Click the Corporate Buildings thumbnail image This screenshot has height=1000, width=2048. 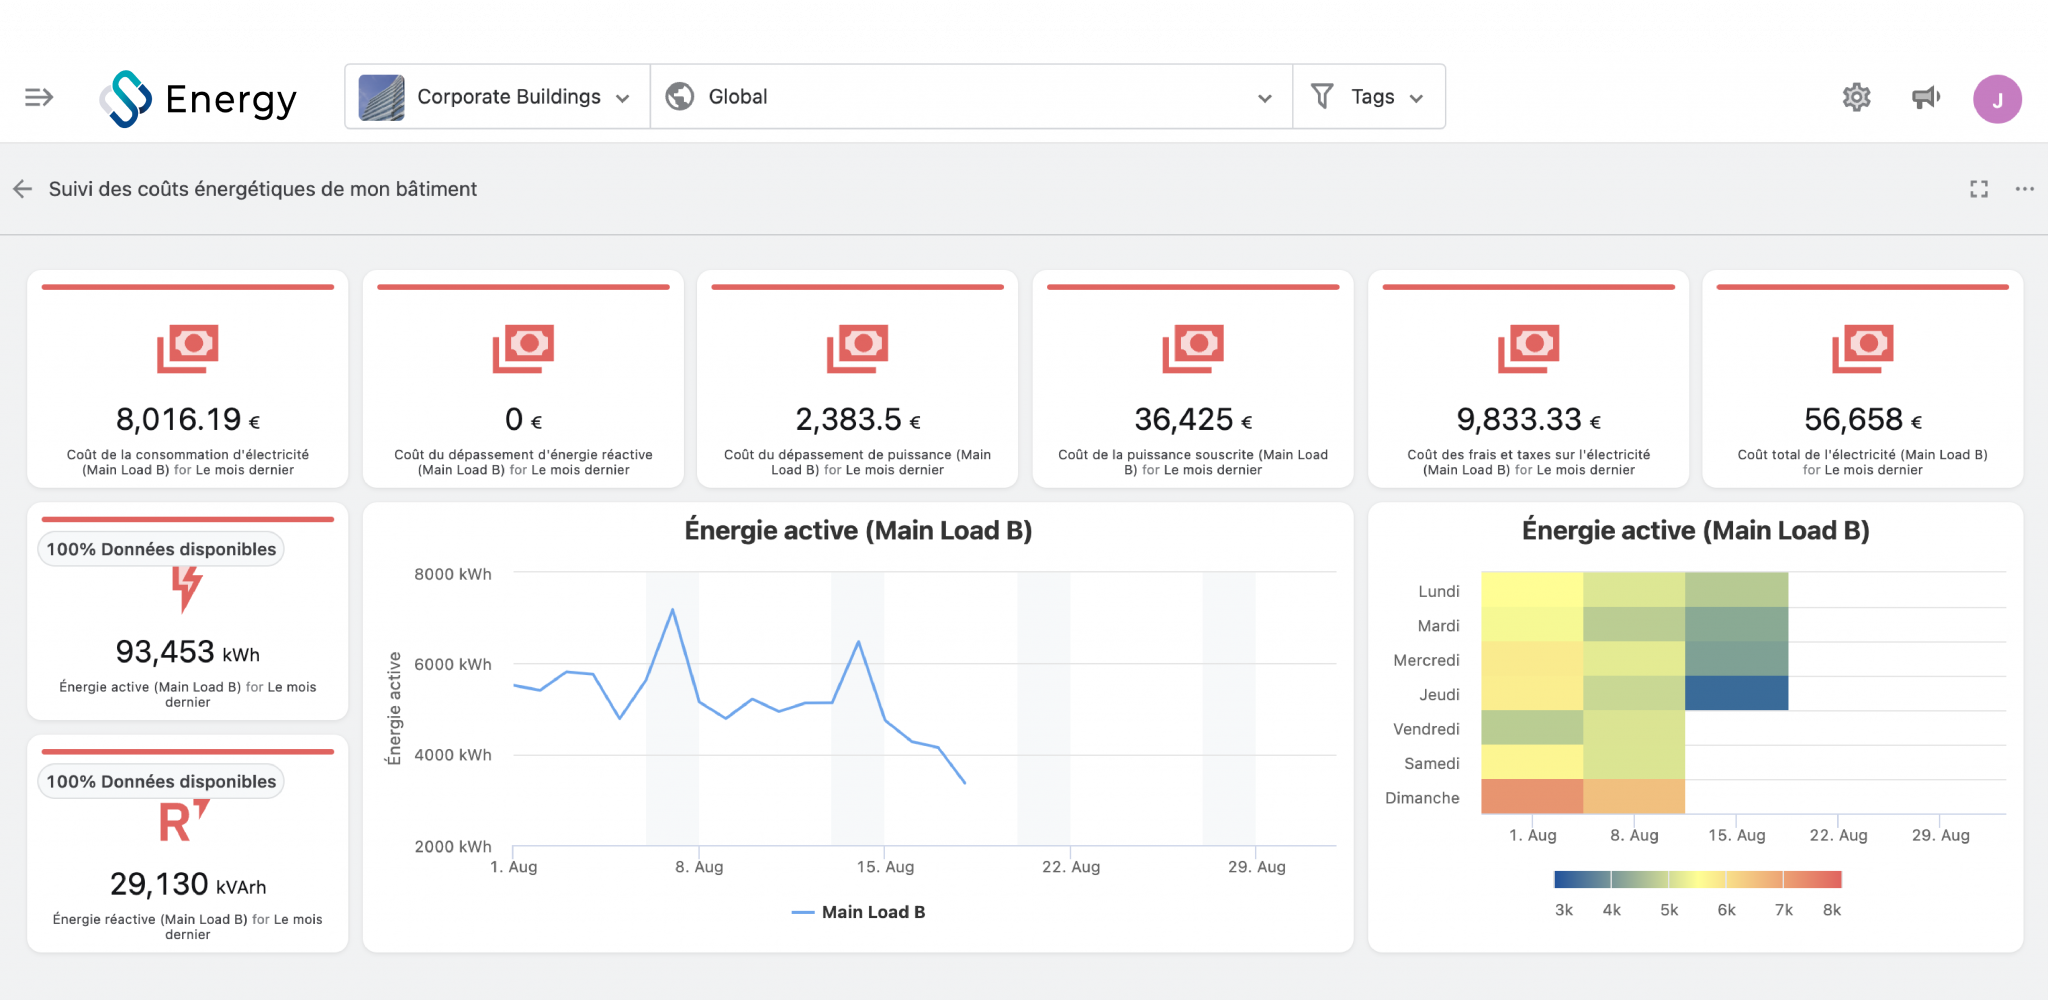tap(381, 97)
